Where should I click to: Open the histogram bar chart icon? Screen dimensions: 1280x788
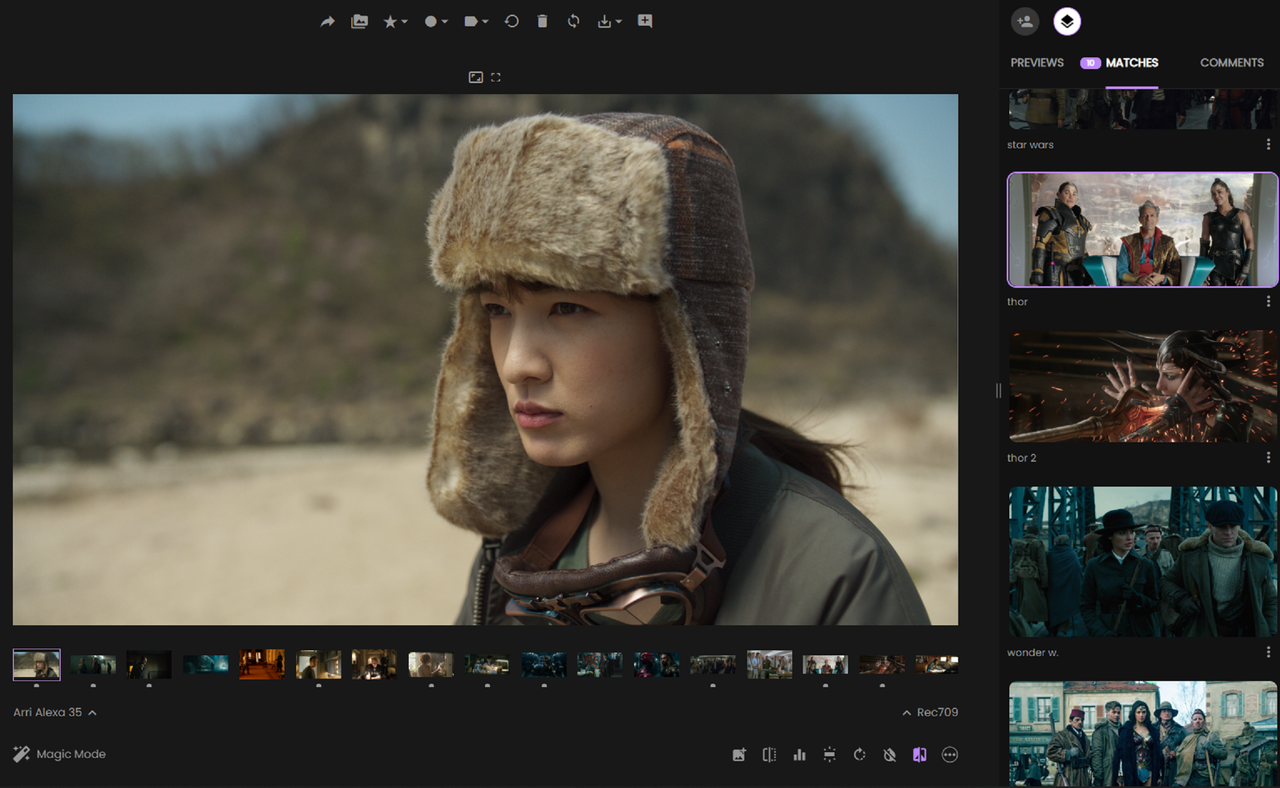tap(799, 755)
